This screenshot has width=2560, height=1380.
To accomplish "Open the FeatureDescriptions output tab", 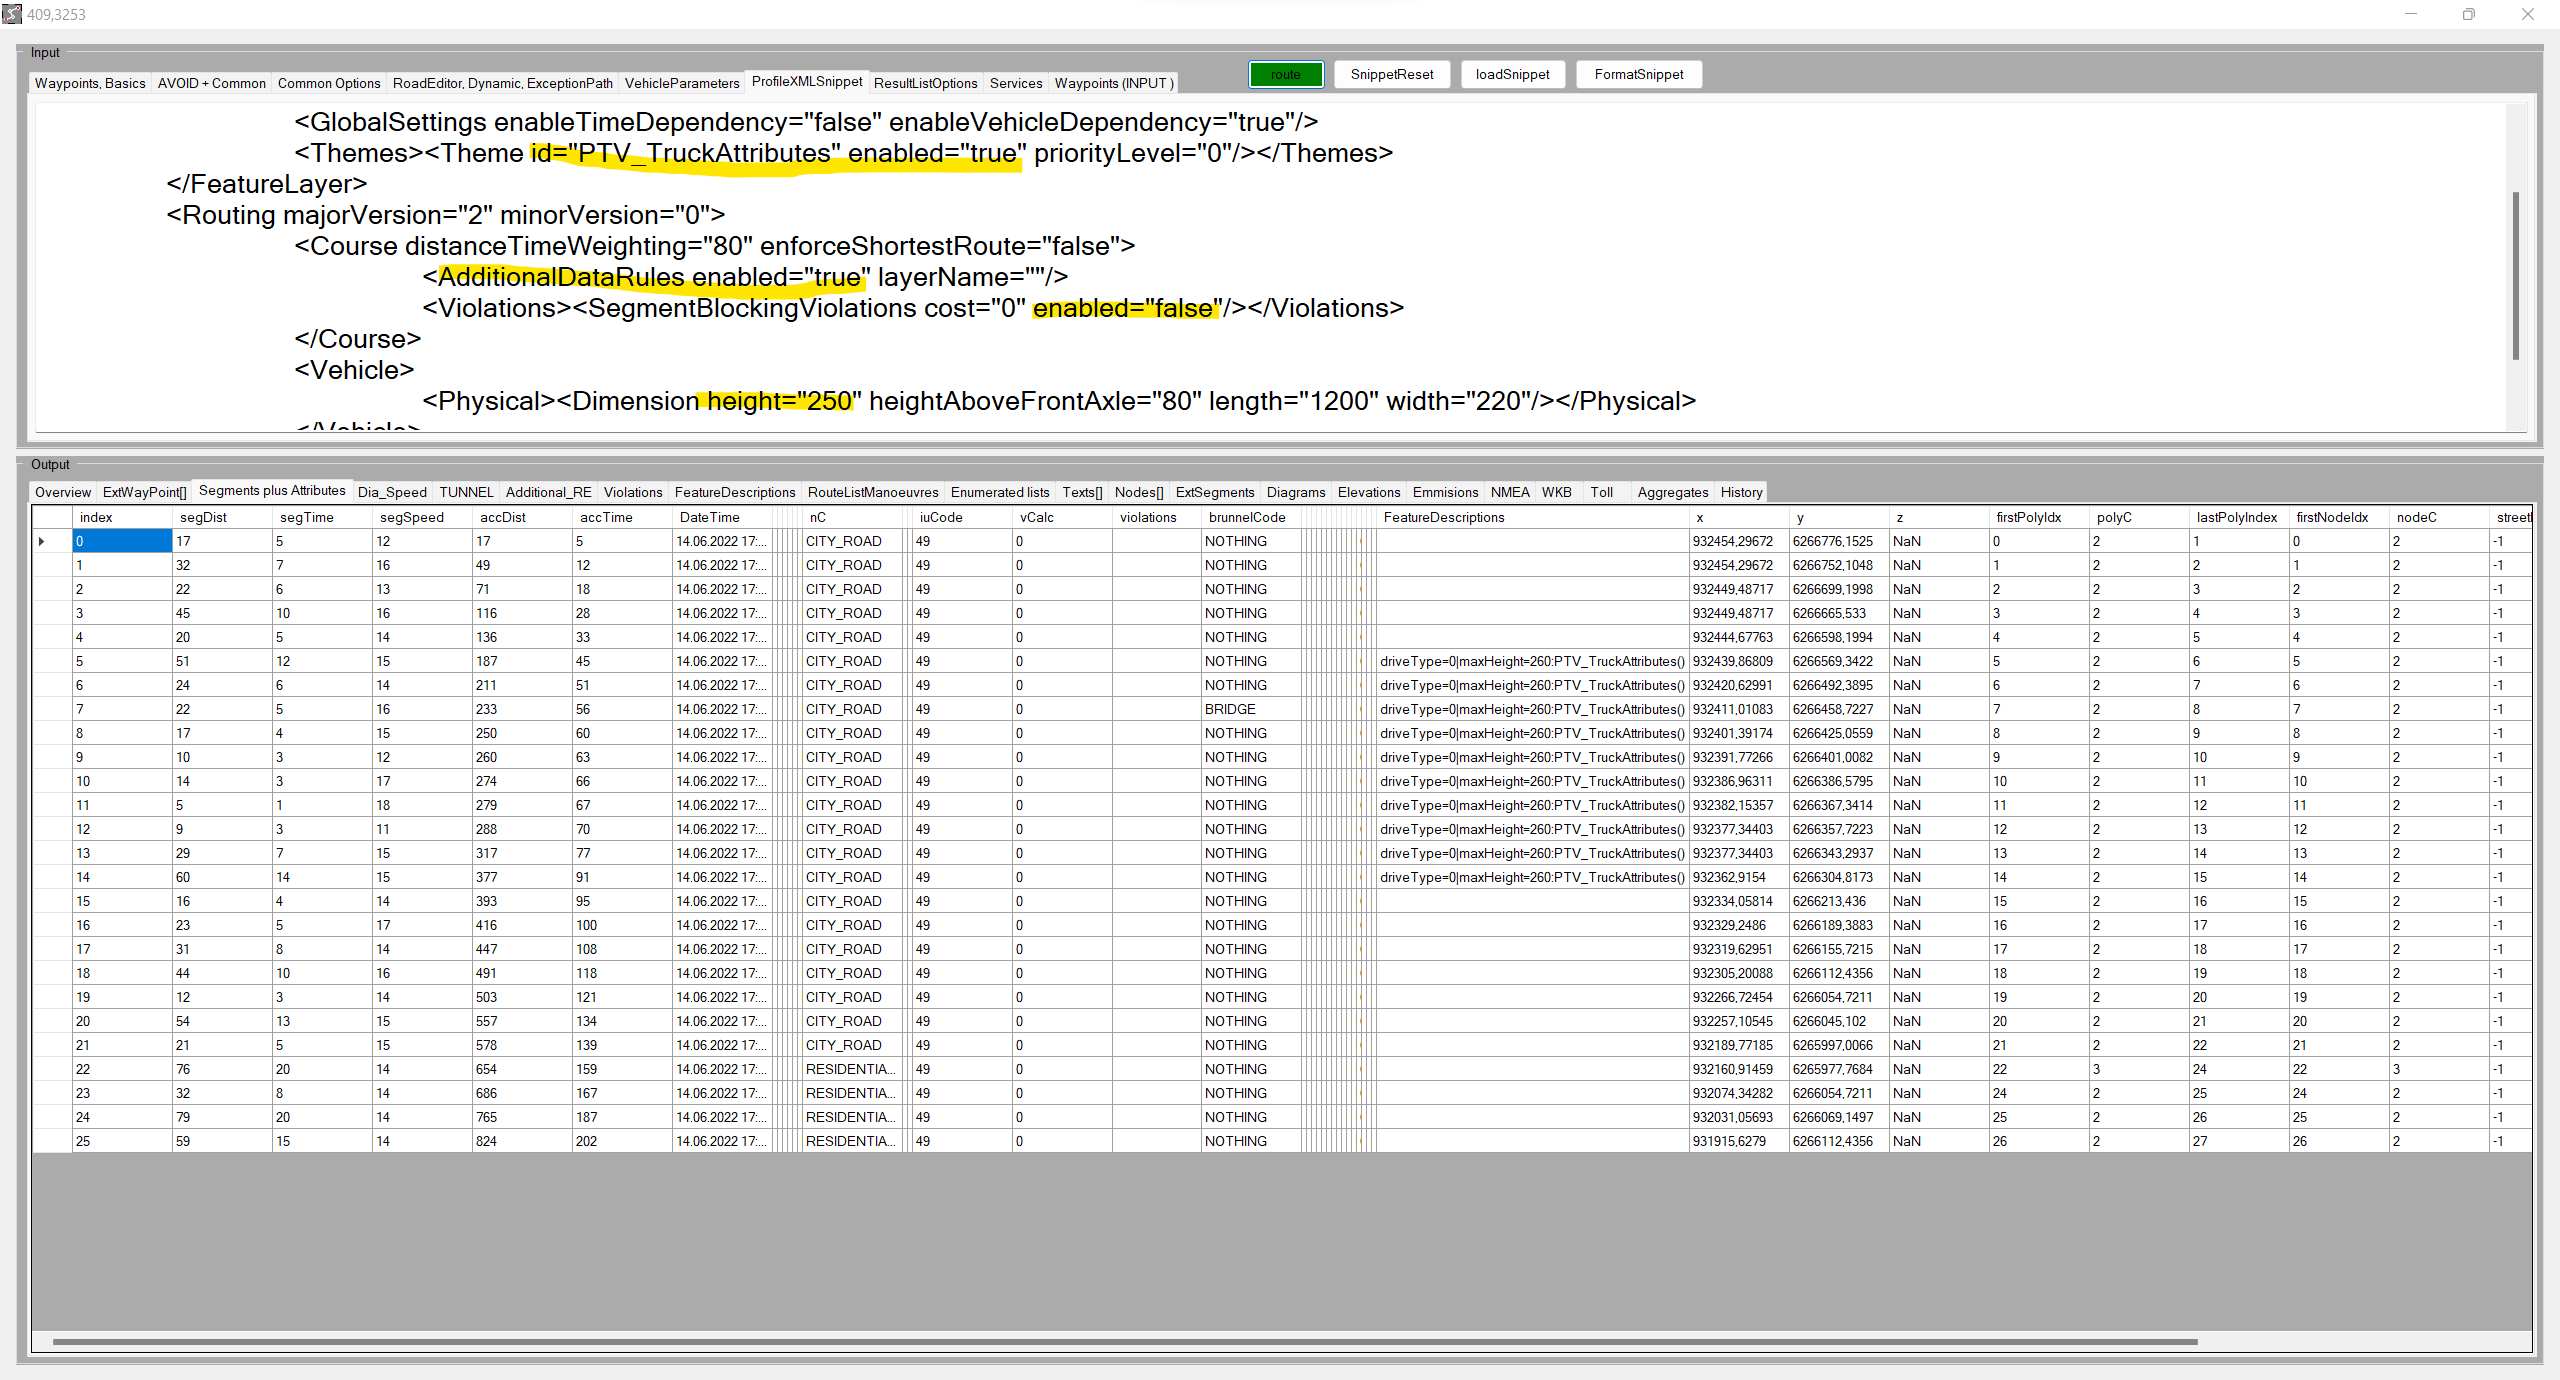I will [734, 492].
